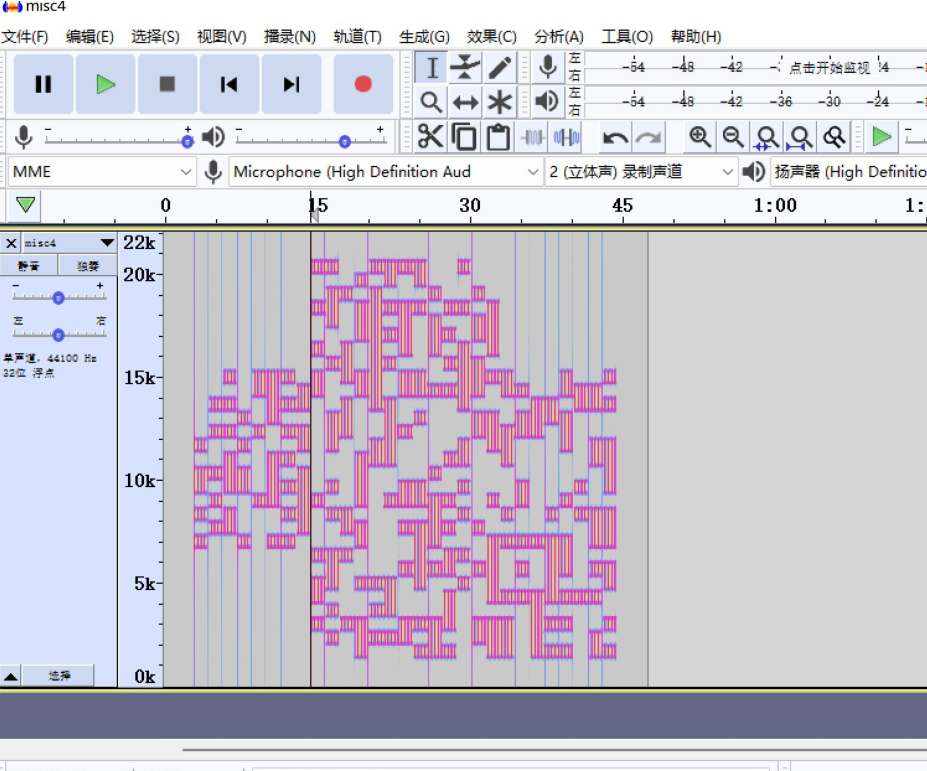
Task: Choose the Multi-tool asterisk icon
Action: pyautogui.click(x=499, y=102)
